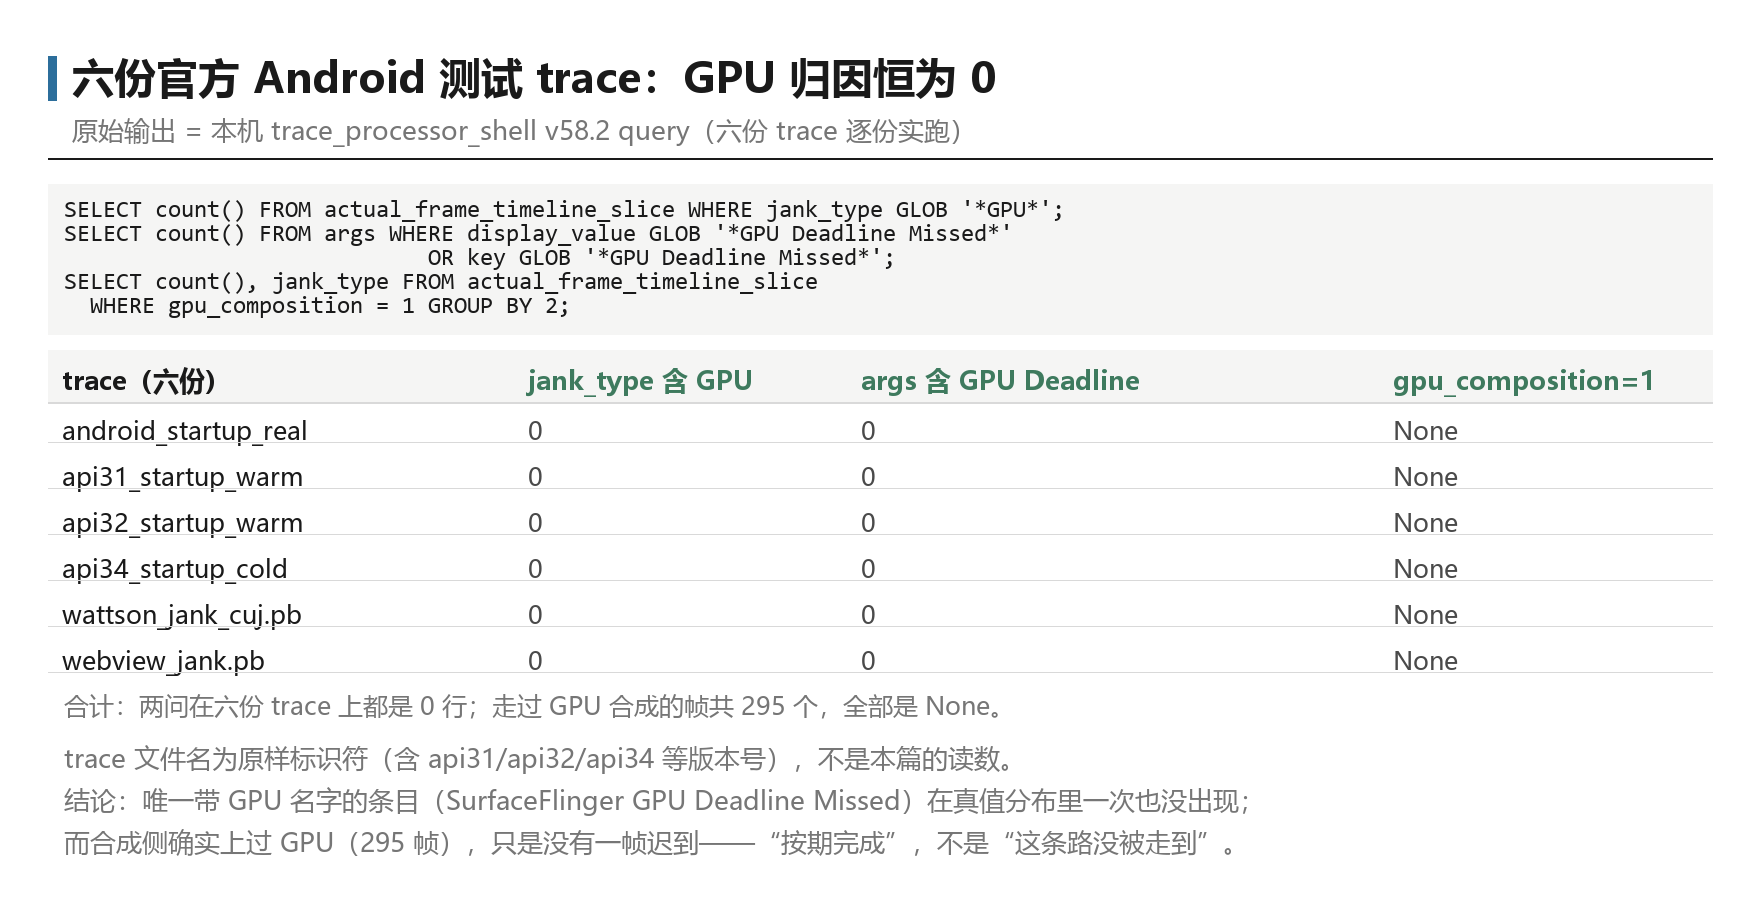
Task: Click the SQL line 'SELECT count(), jank_type FROM'
Action: [441, 282]
